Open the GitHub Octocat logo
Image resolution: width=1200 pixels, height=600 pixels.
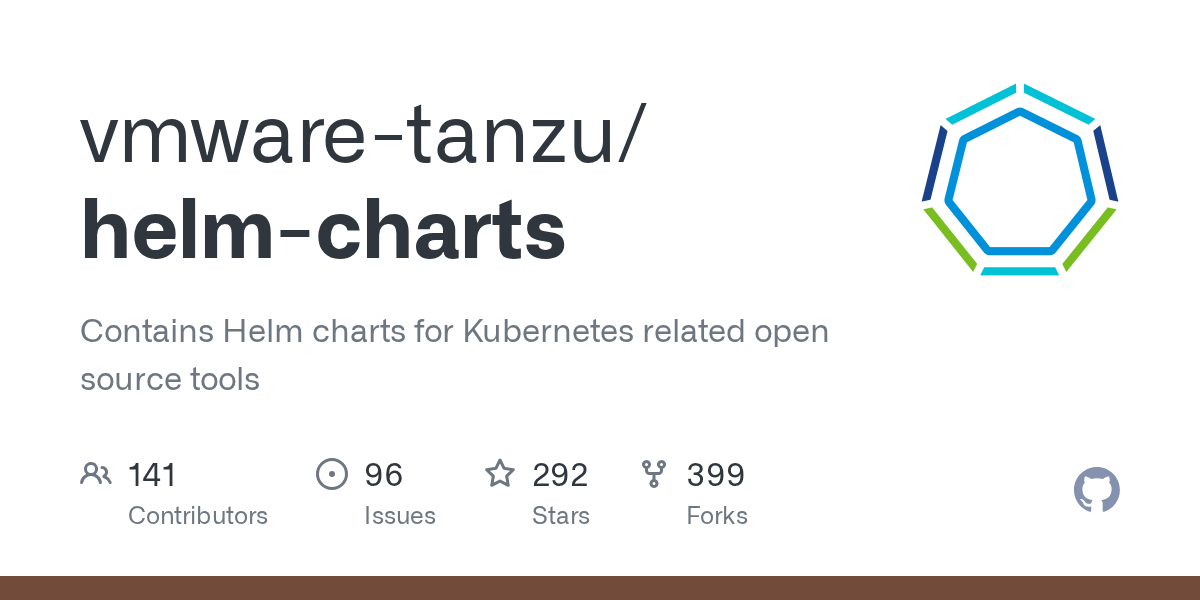1096,490
